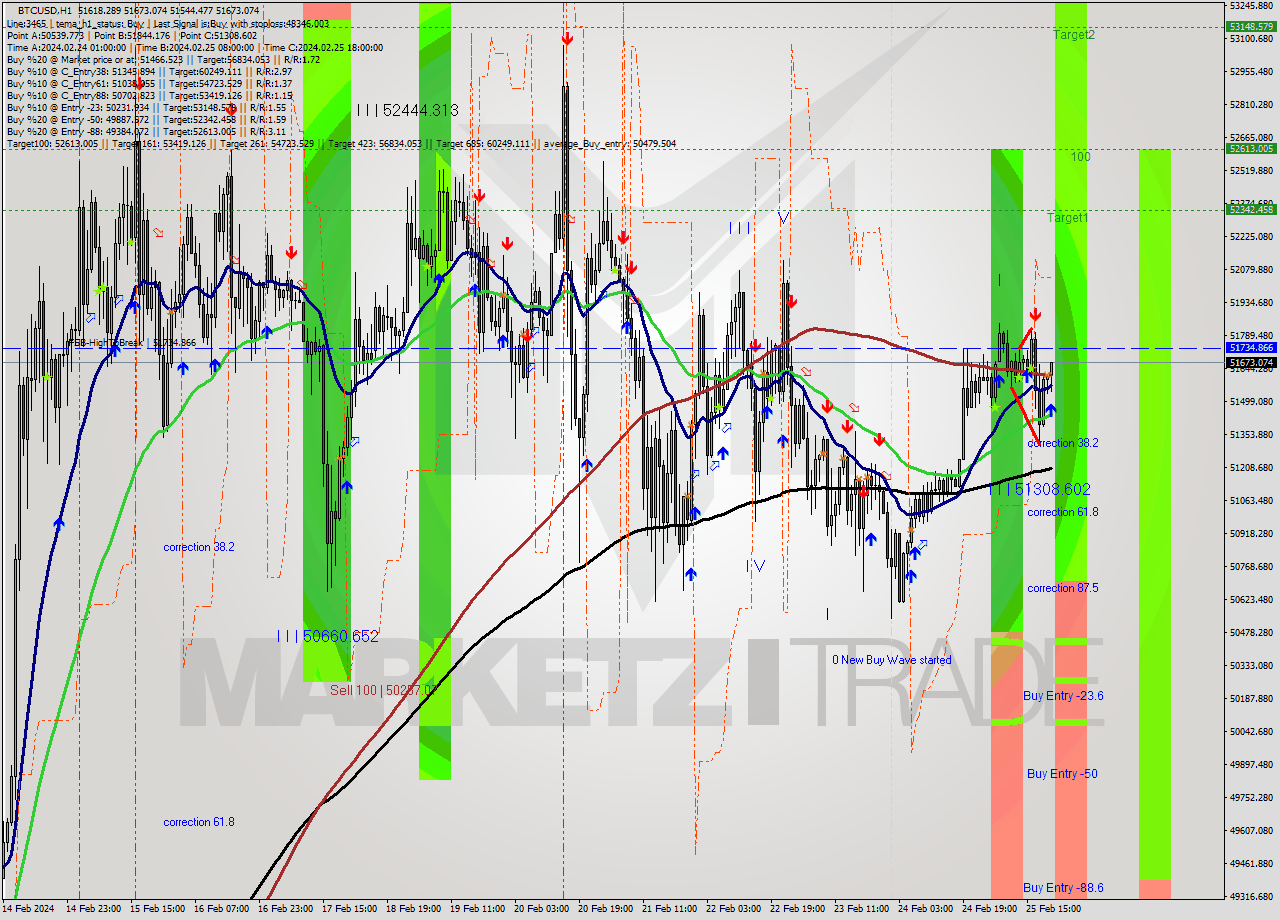Click the '21 Feb 11:00' time label
This screenshot has height=920, width=1280.
click(x=669, y=909)
